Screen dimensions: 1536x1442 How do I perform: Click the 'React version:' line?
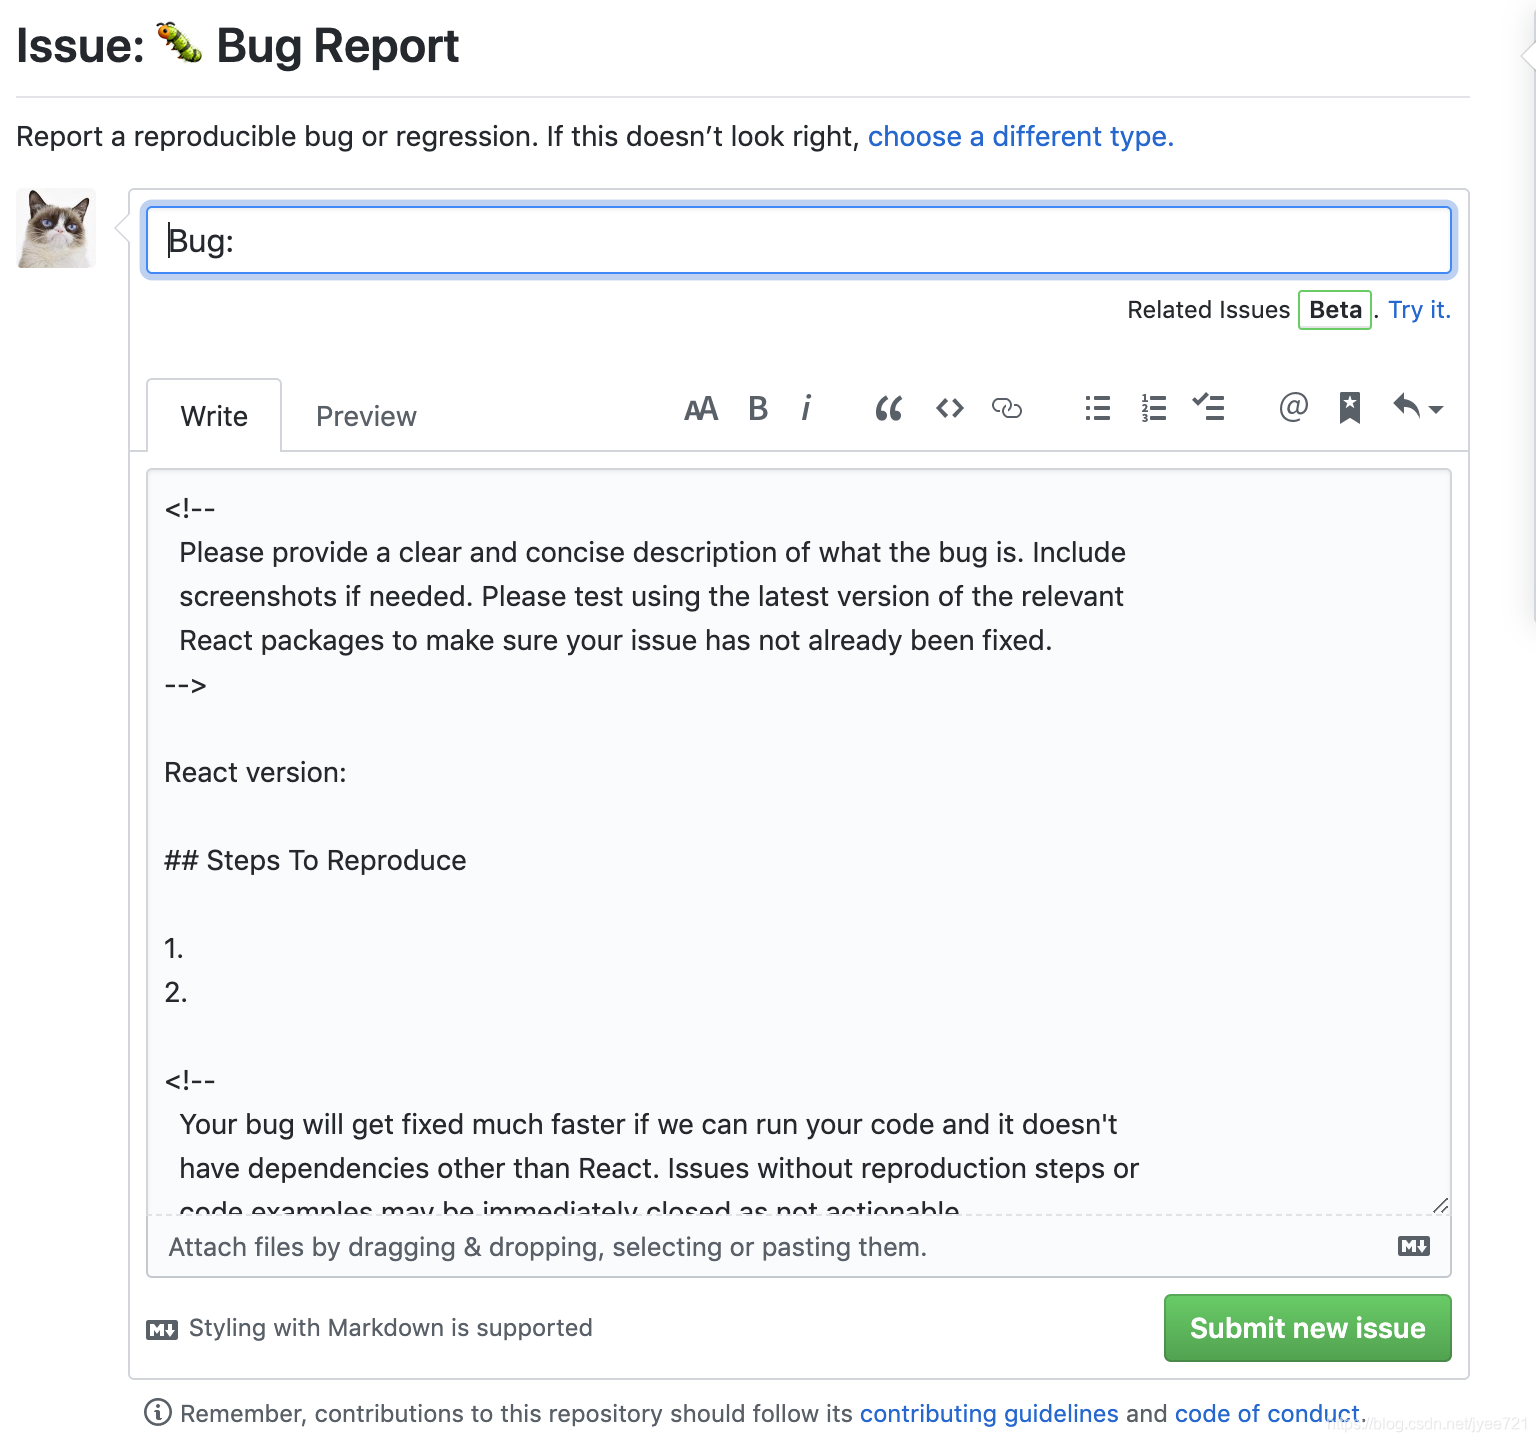[x=255, y=772]
